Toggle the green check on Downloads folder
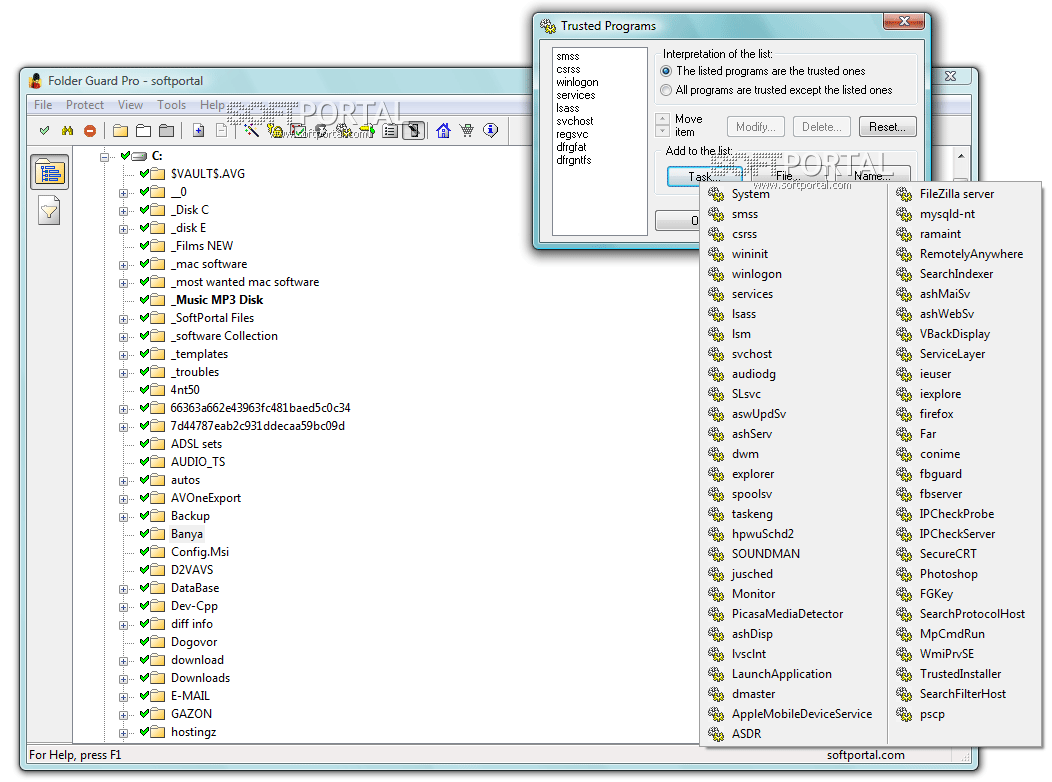Screen dimensions: 1052x782 tap(144, 677)
